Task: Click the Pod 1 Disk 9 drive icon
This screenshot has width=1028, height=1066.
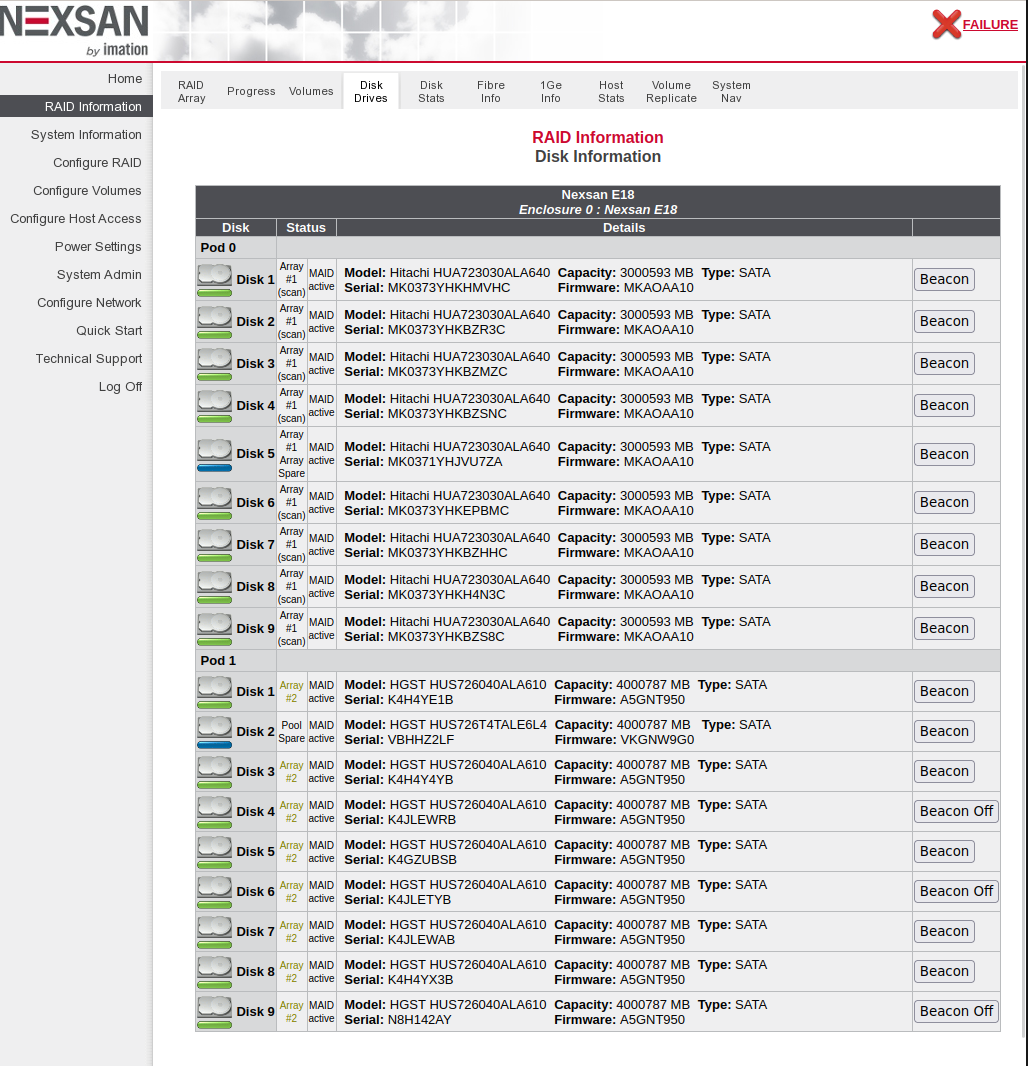Action: (215, 1014)
